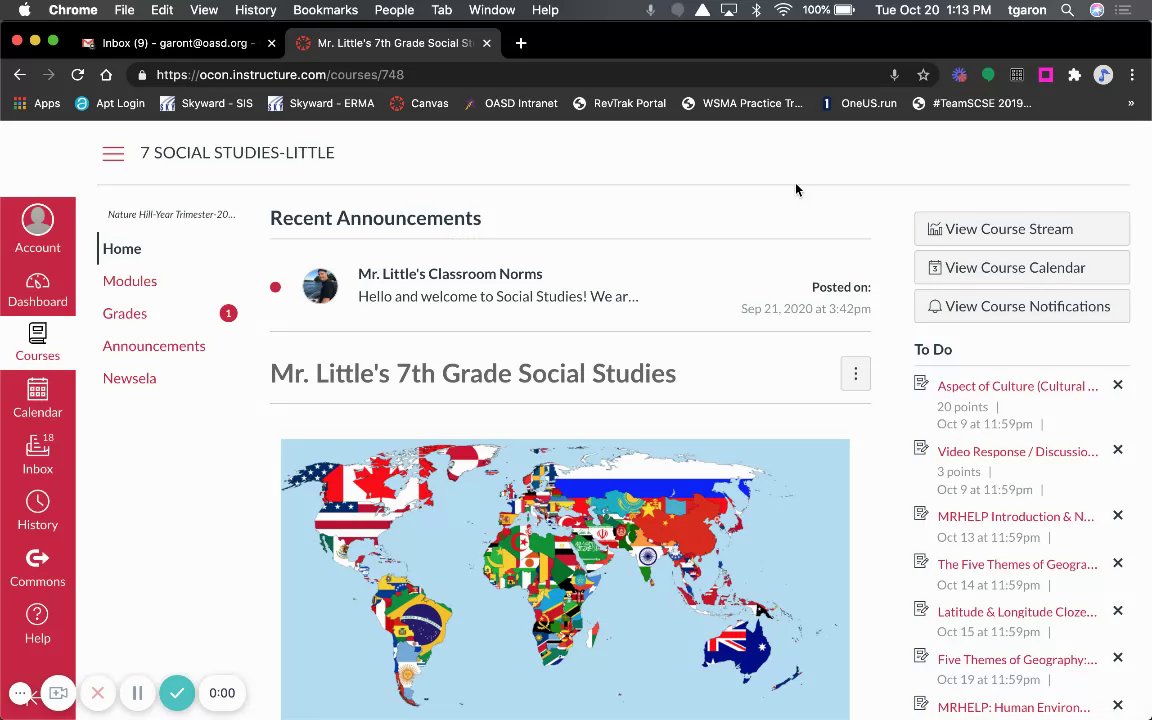The width and height of the screenshot is (1152, 720).
Task: Pause the screen recording
Action: pos(137,693)
